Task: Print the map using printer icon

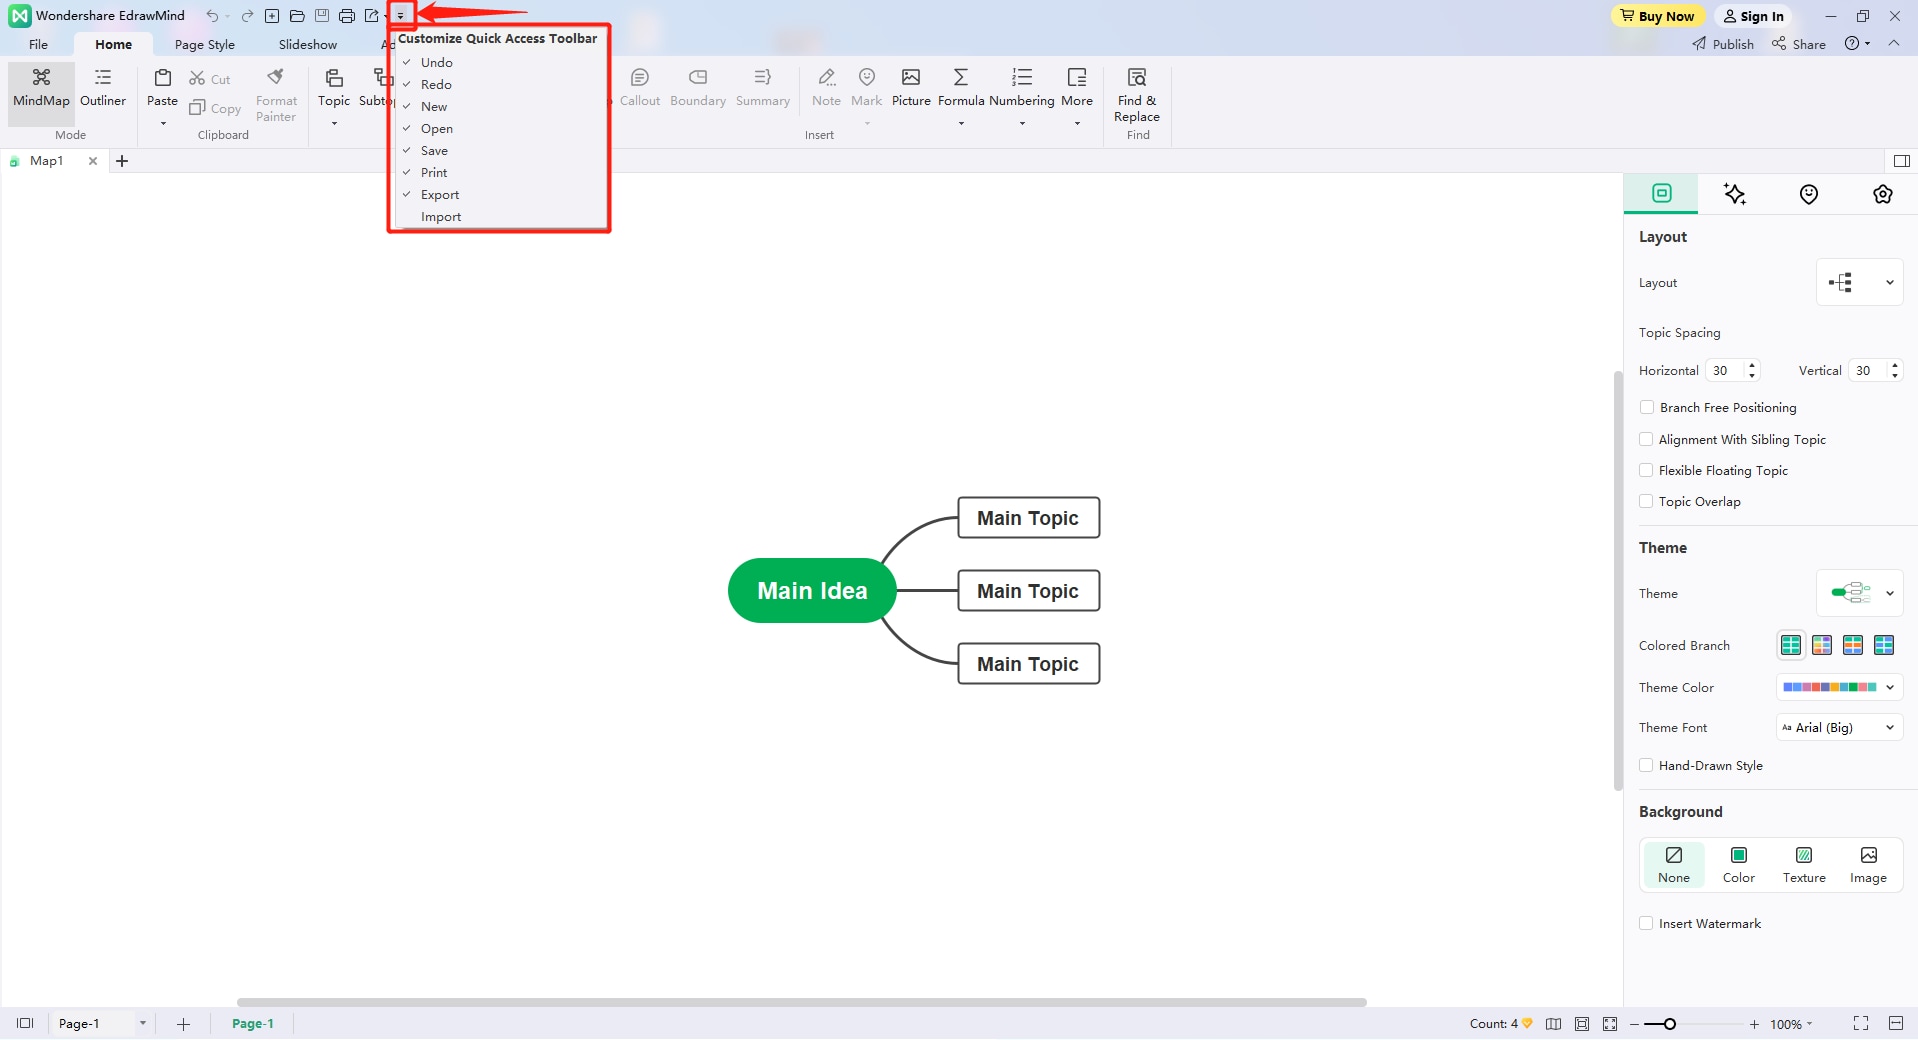Action: click(347, 16)
